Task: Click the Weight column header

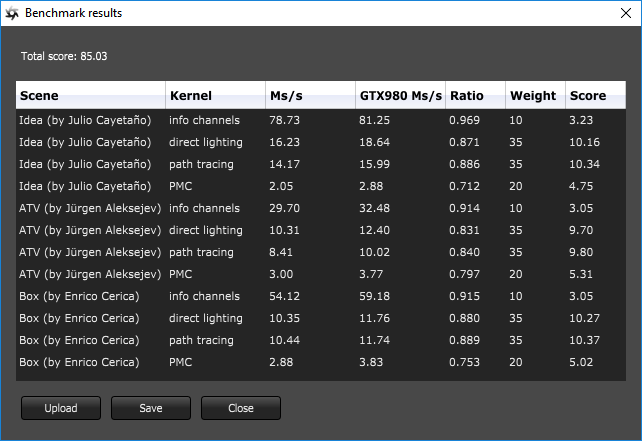Action: 534,96
